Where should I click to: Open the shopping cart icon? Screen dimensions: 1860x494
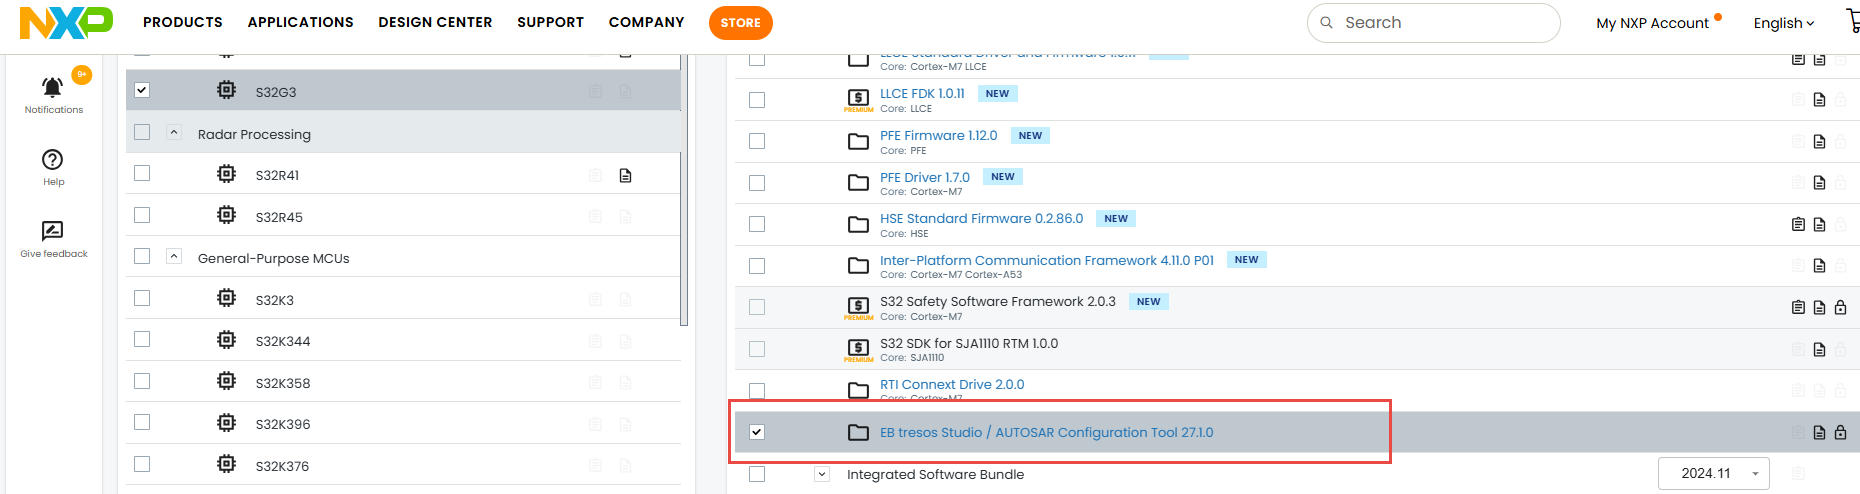1852,22
